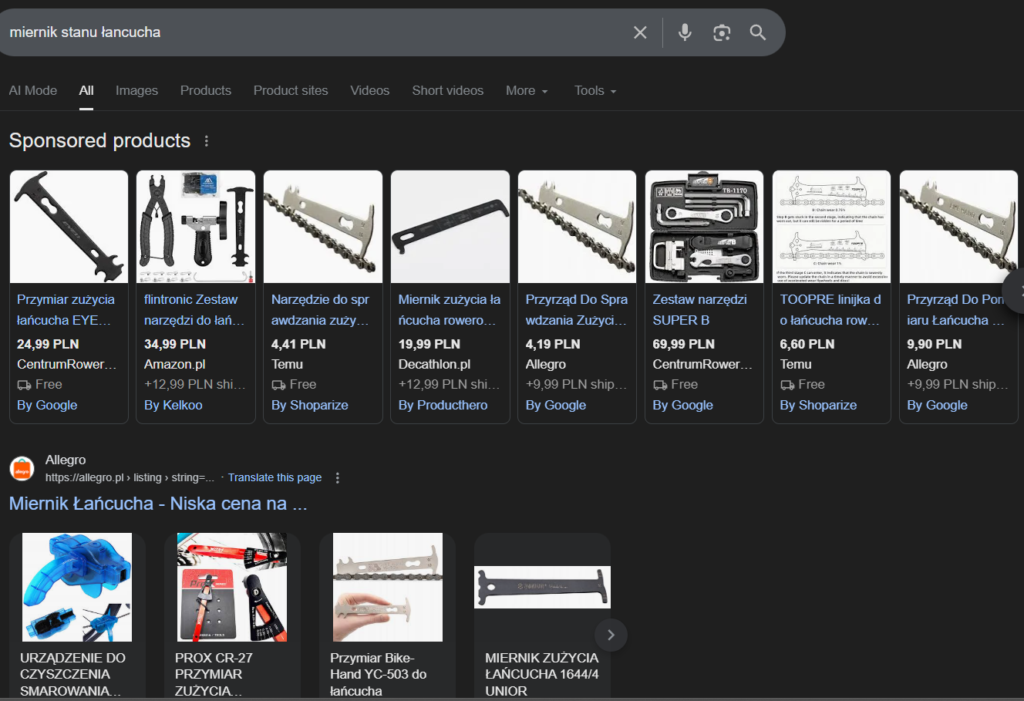Click 'Translate this page' link
Screen dimensions: 1024x701
[275, 478]
